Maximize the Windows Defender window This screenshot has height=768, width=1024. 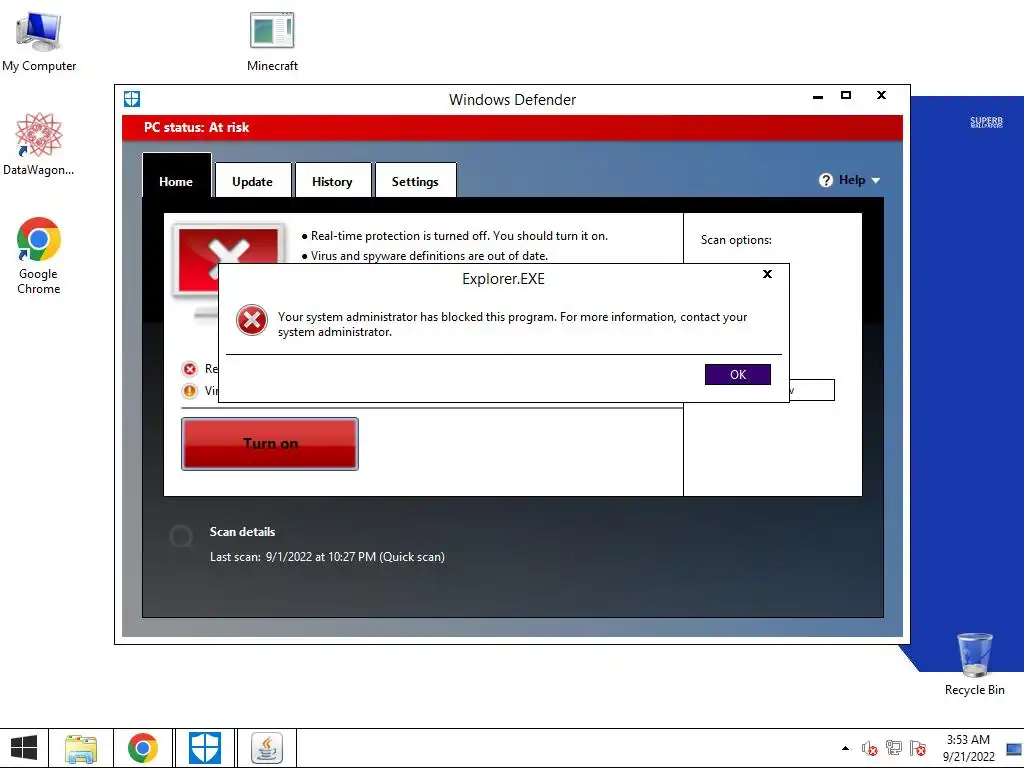tap(846, 95)
